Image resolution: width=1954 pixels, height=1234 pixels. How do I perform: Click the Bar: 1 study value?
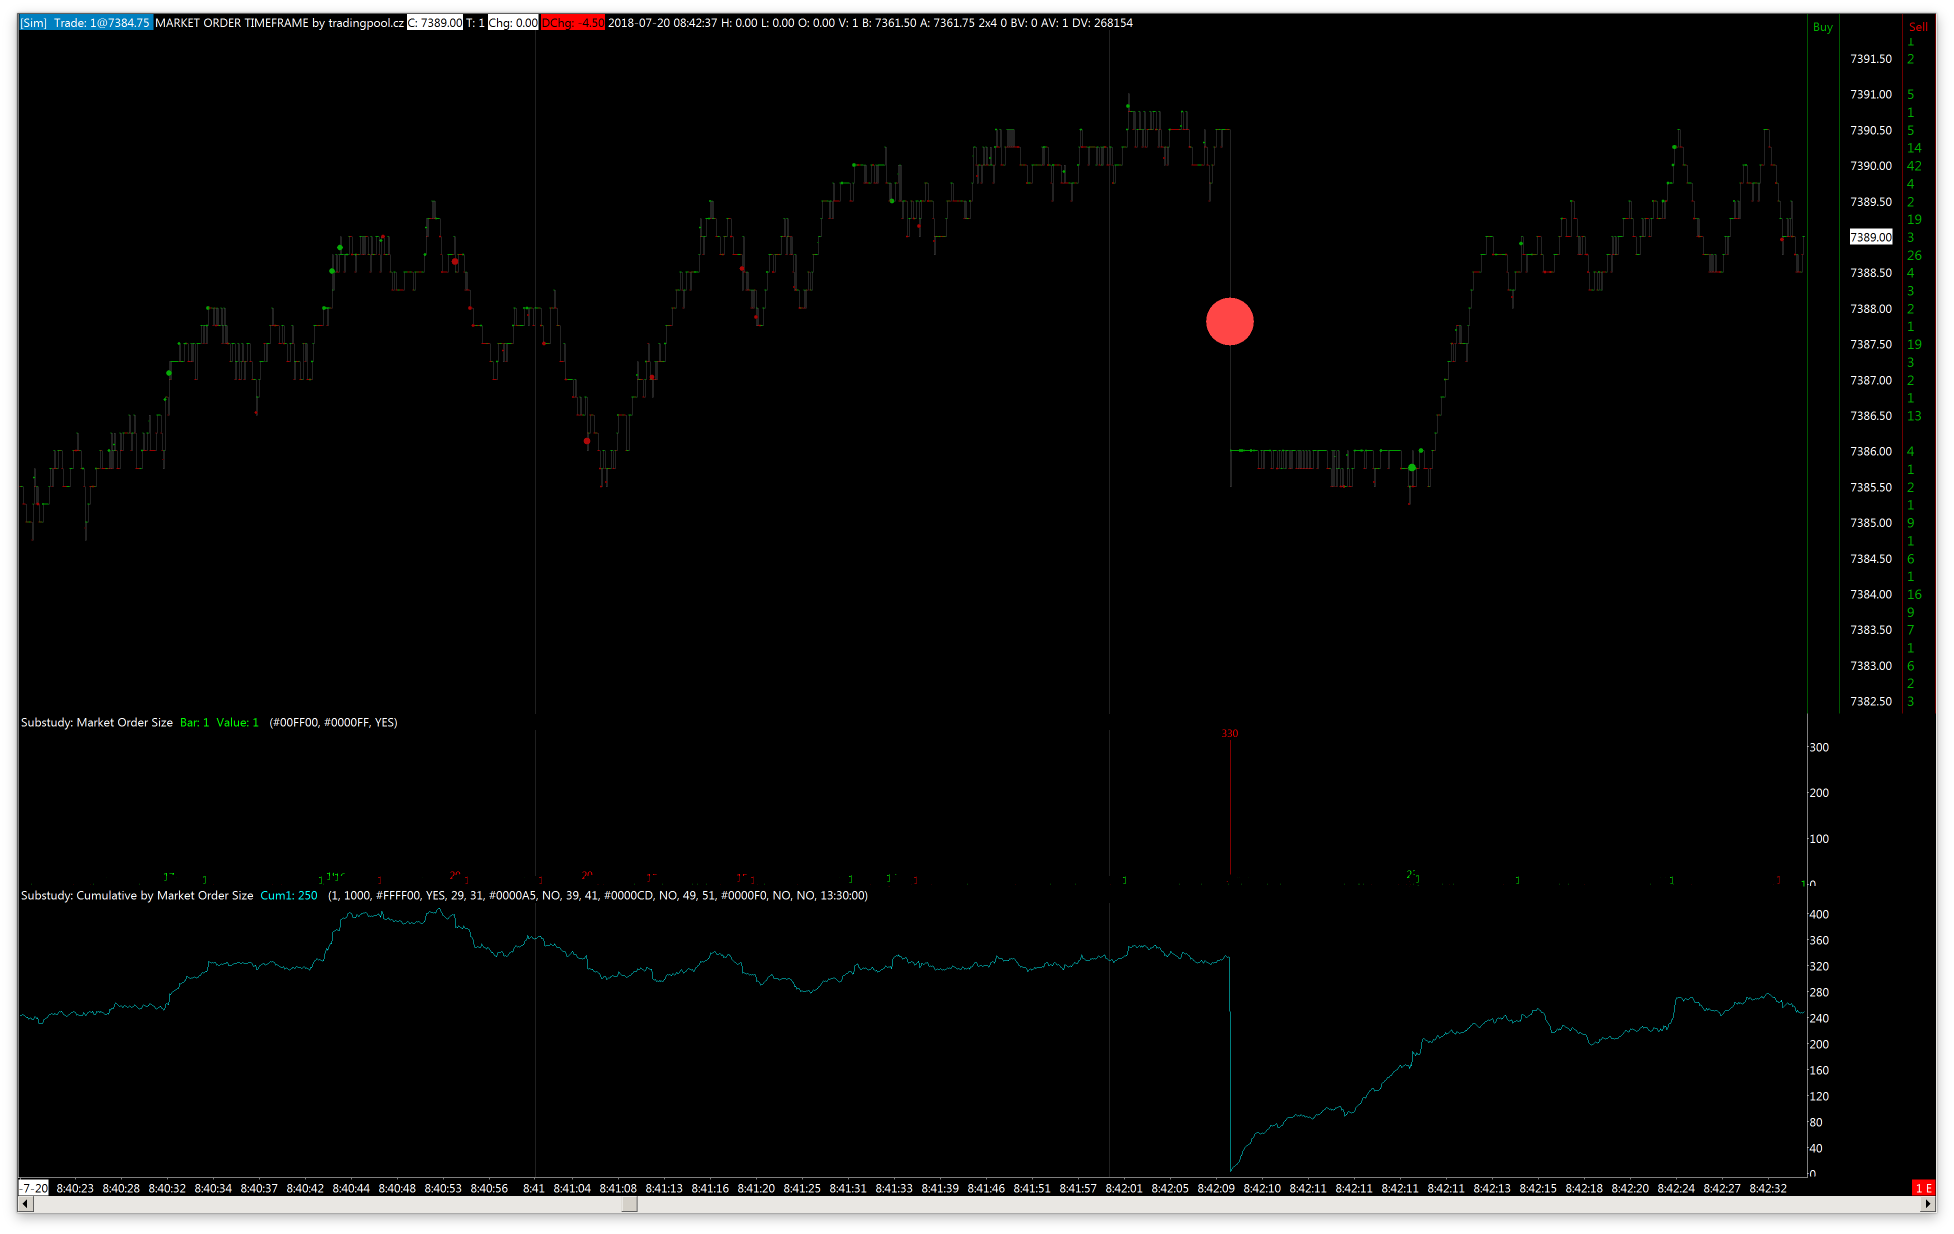pyautogui.click(x=195, y=723)
